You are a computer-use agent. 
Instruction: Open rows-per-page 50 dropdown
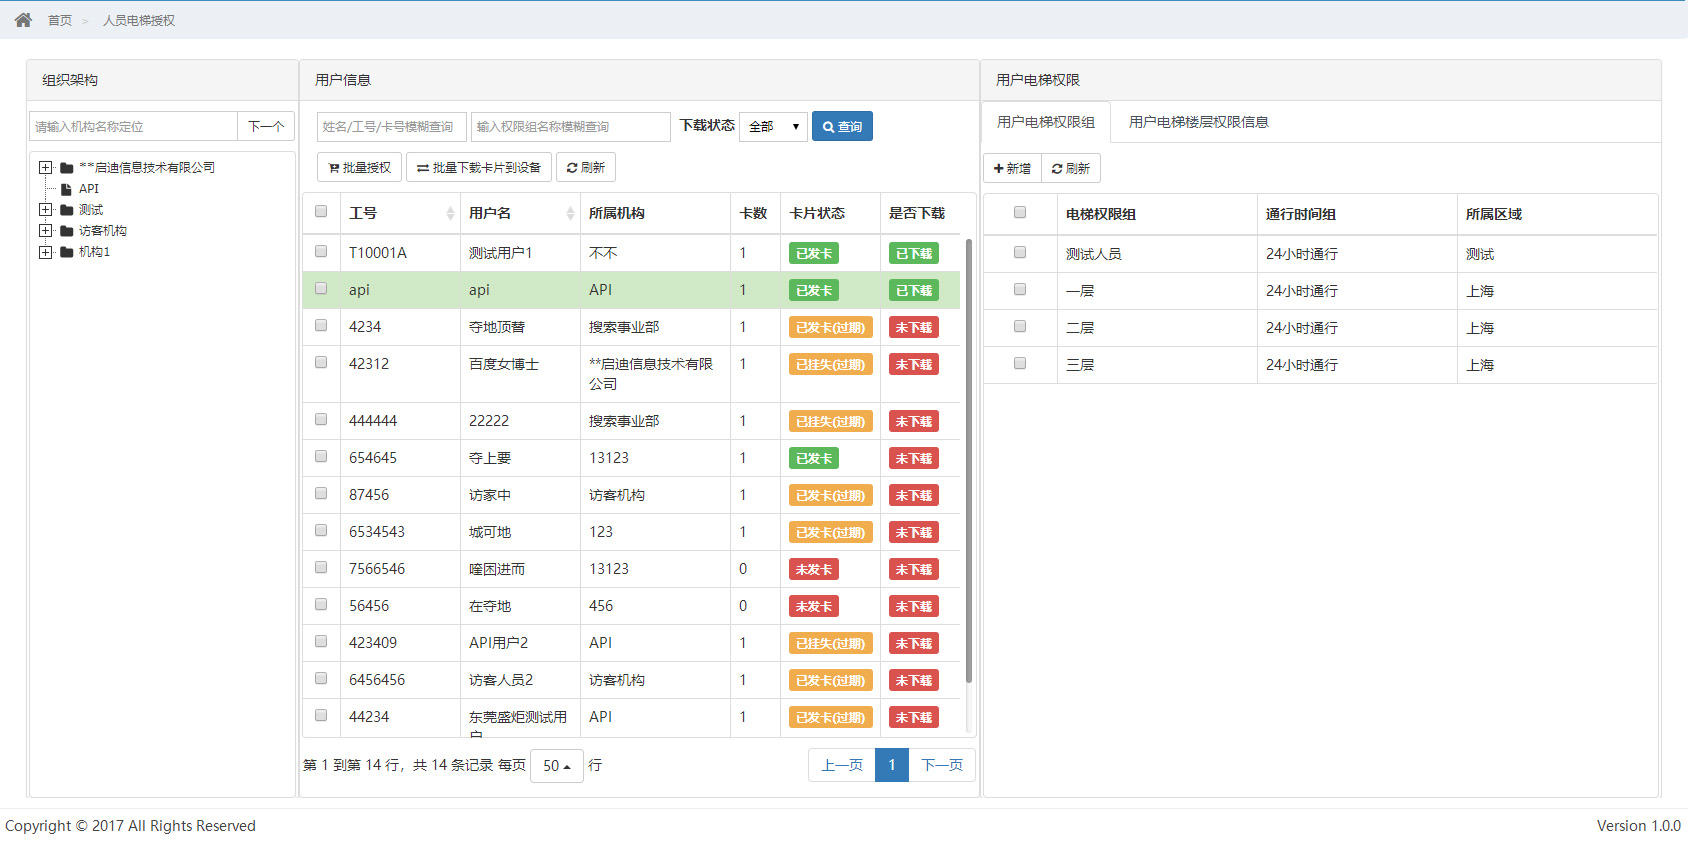point(556,766)
